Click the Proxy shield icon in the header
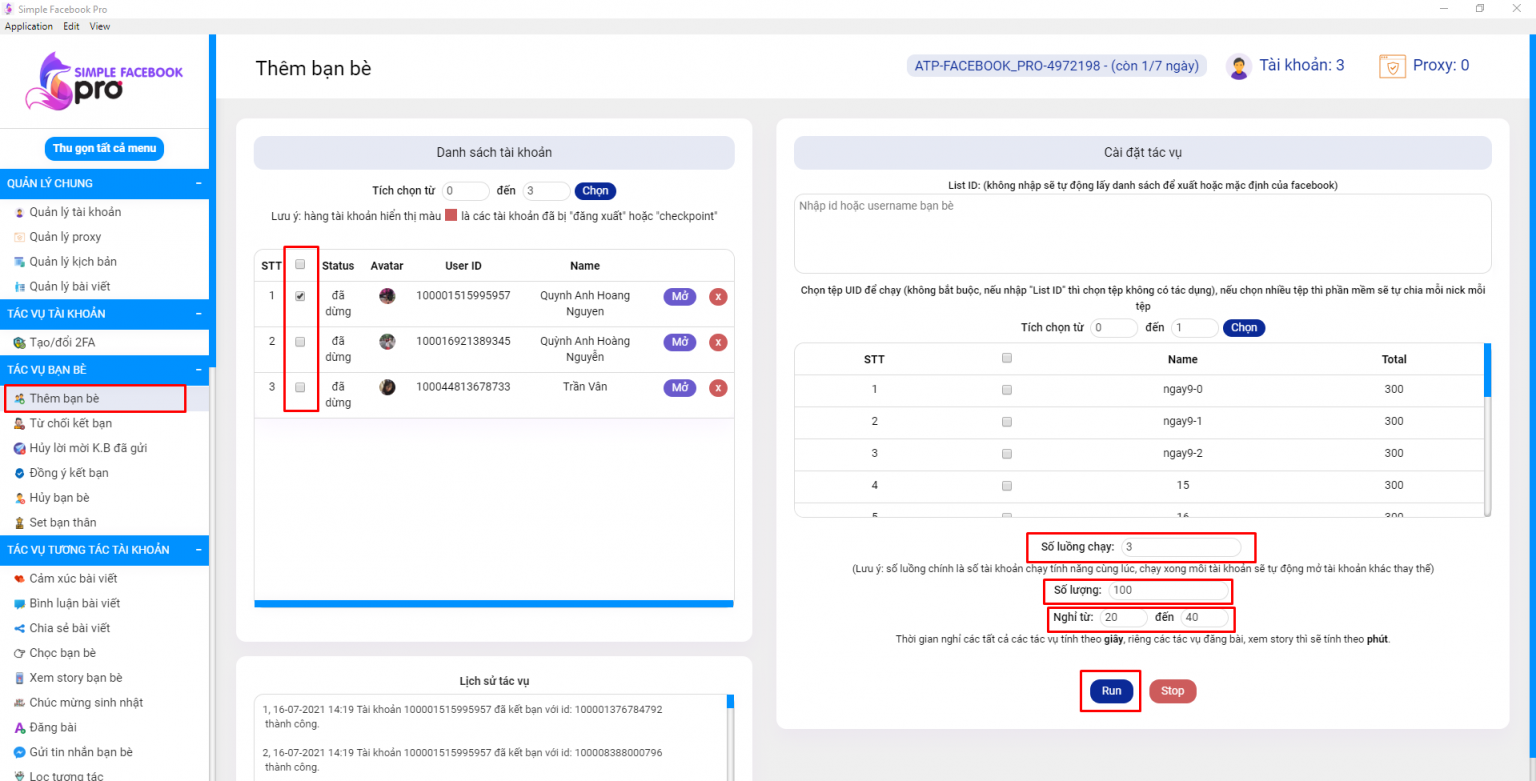The image size is (1536, 781). click(1393, 65)
